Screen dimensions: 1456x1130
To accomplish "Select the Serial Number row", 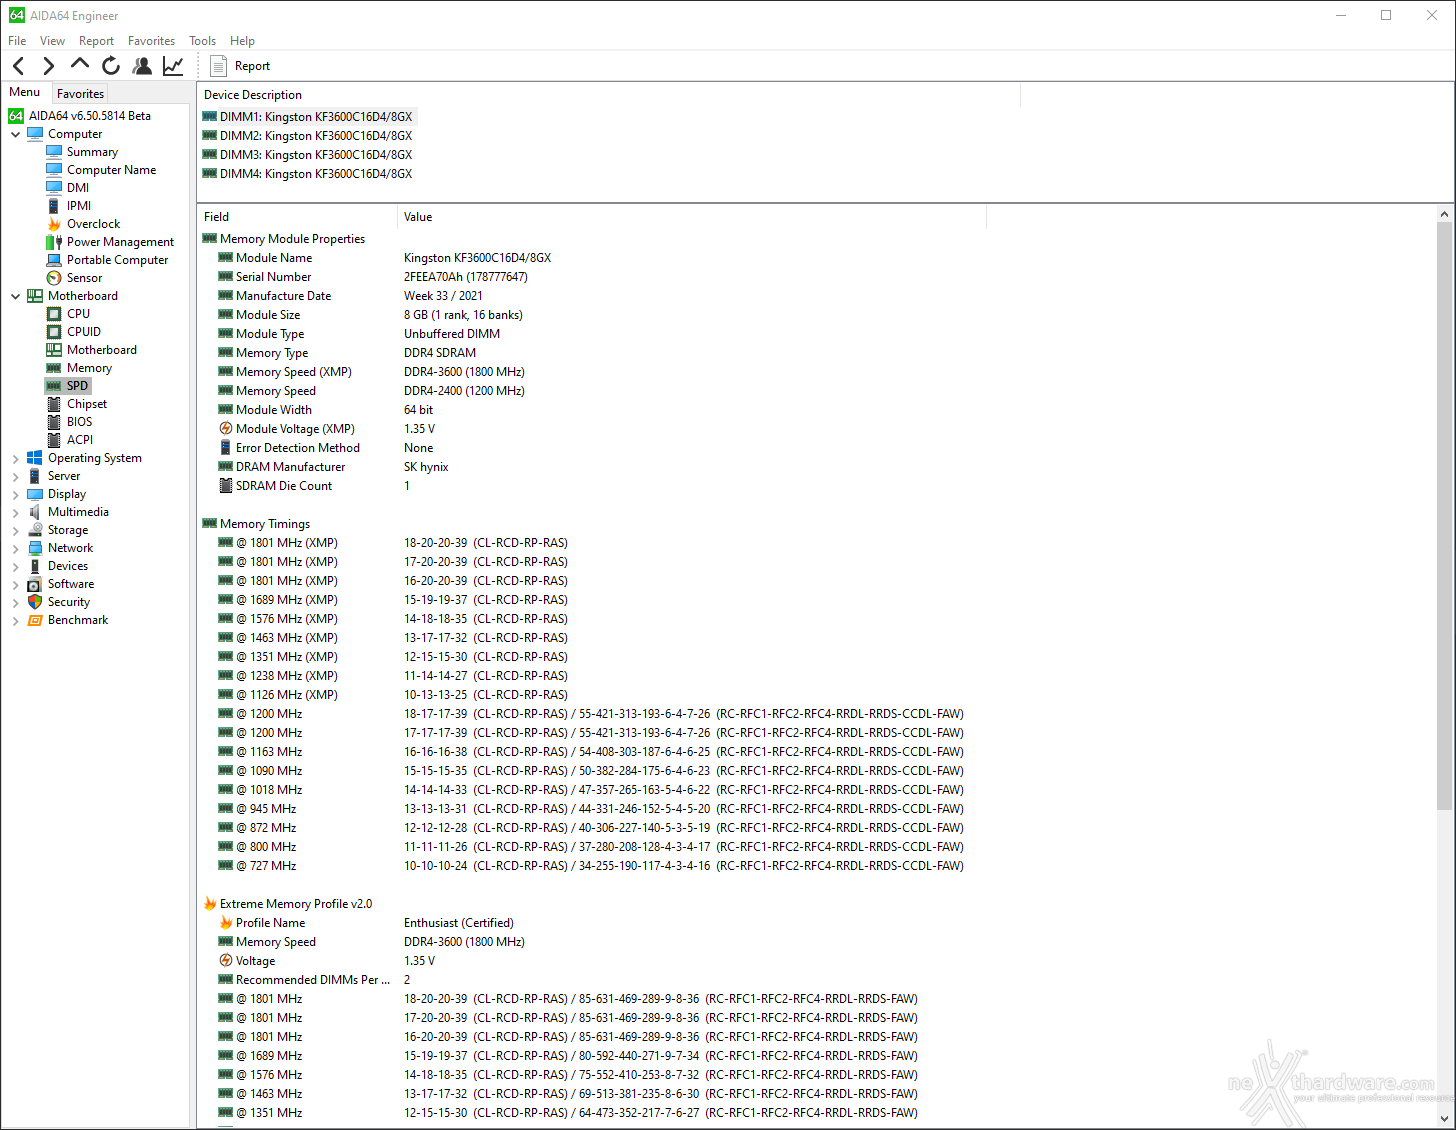I will coord(592,277).
